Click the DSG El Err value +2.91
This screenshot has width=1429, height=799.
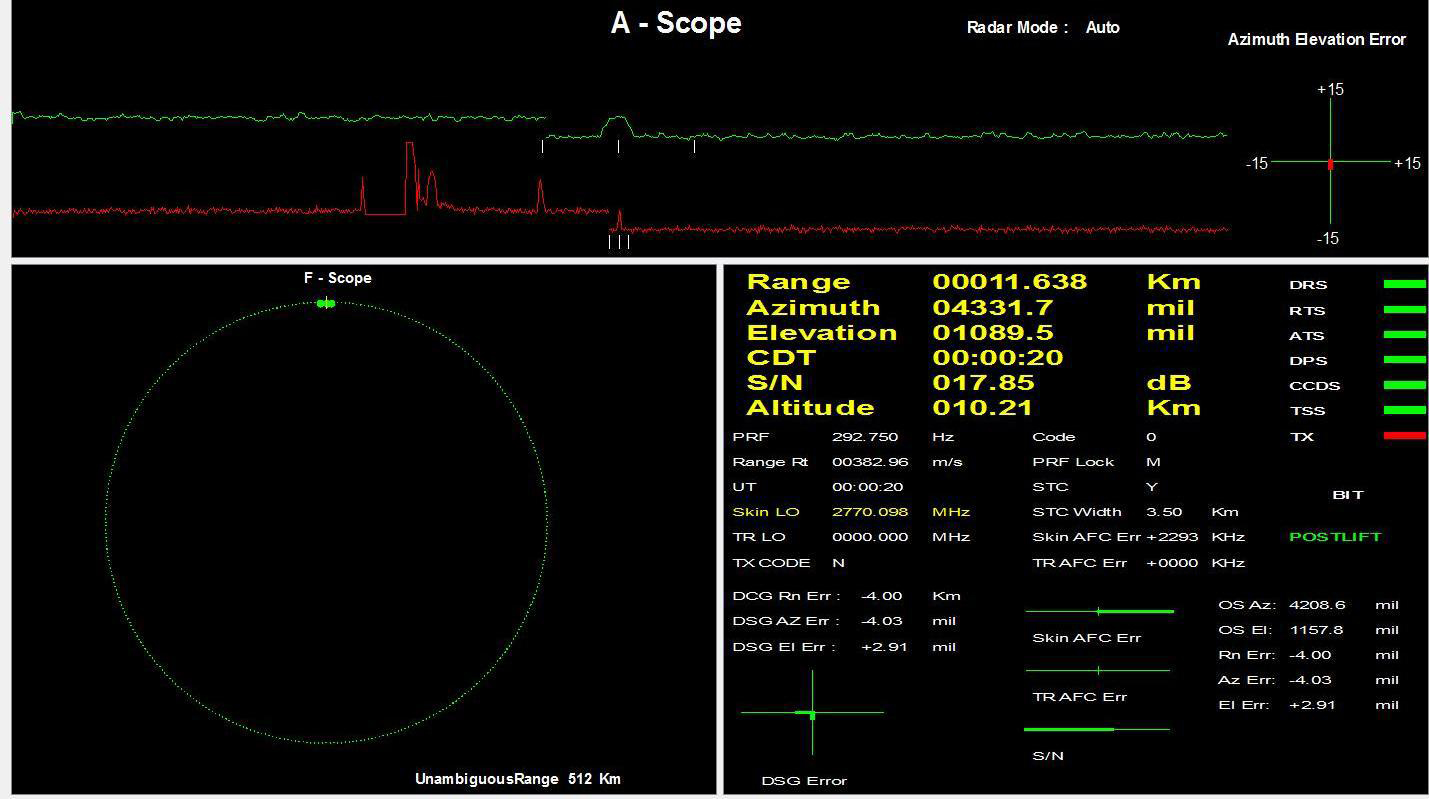(x=884, y=647)
